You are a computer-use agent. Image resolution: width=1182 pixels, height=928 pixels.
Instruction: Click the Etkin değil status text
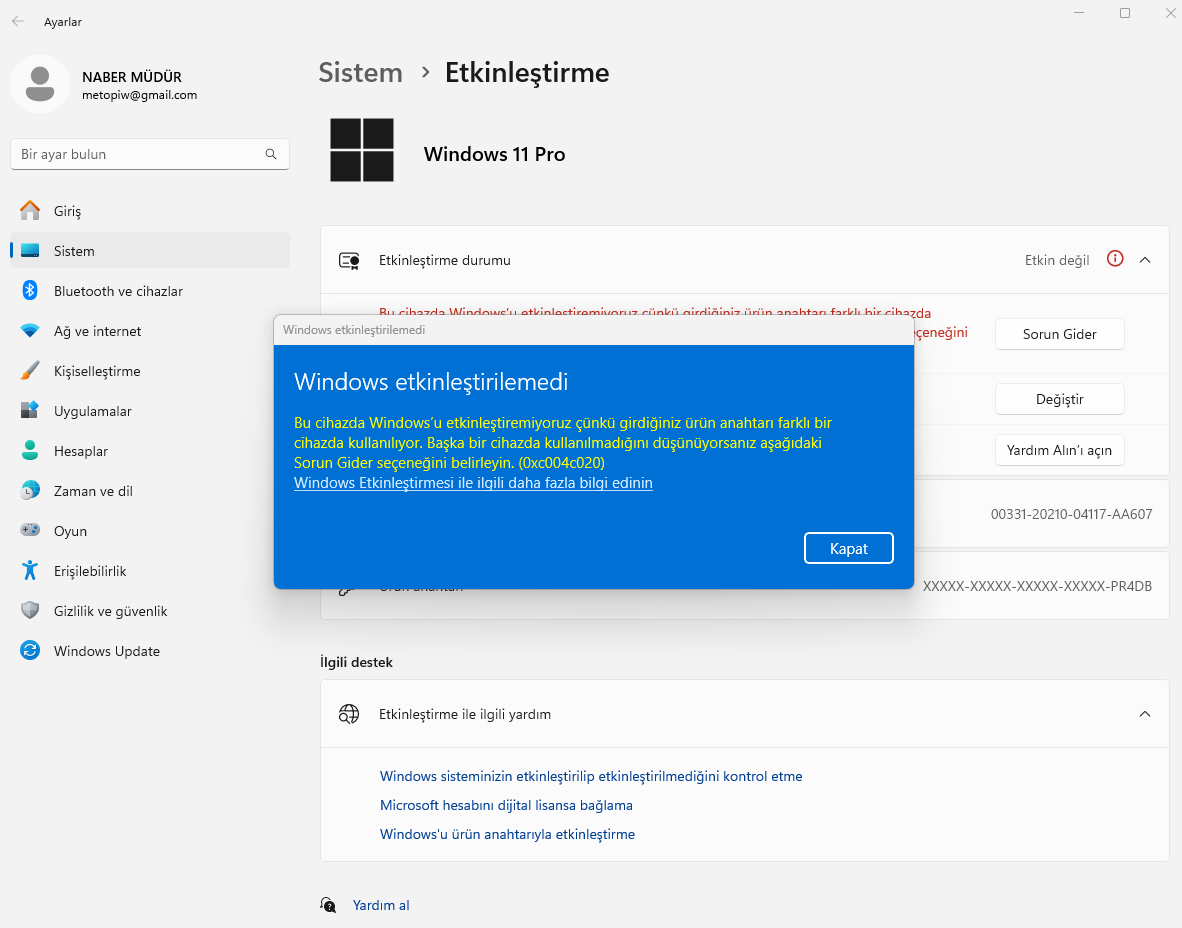1057,260
